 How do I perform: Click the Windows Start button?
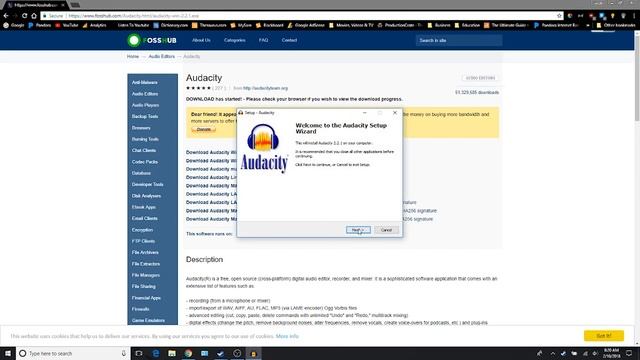point(8,353)
